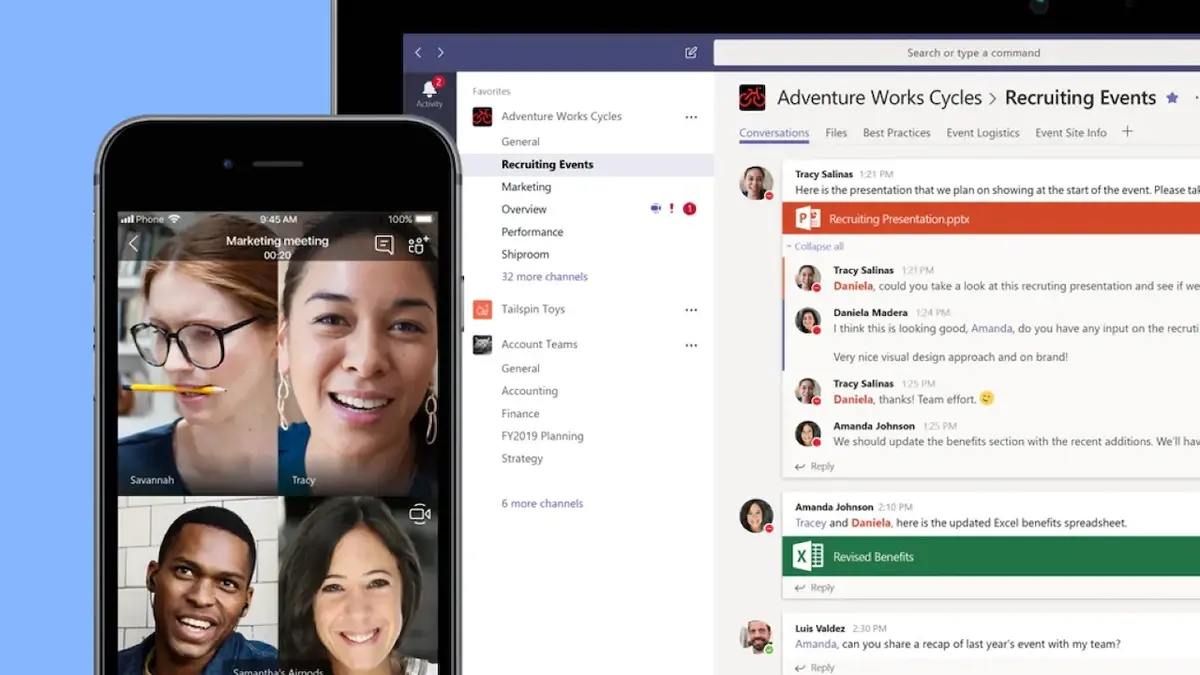Screen dimensions: 1200x675
Task: Toggle the favorite star for Recruiting Events
Action: click(1172, 97)
